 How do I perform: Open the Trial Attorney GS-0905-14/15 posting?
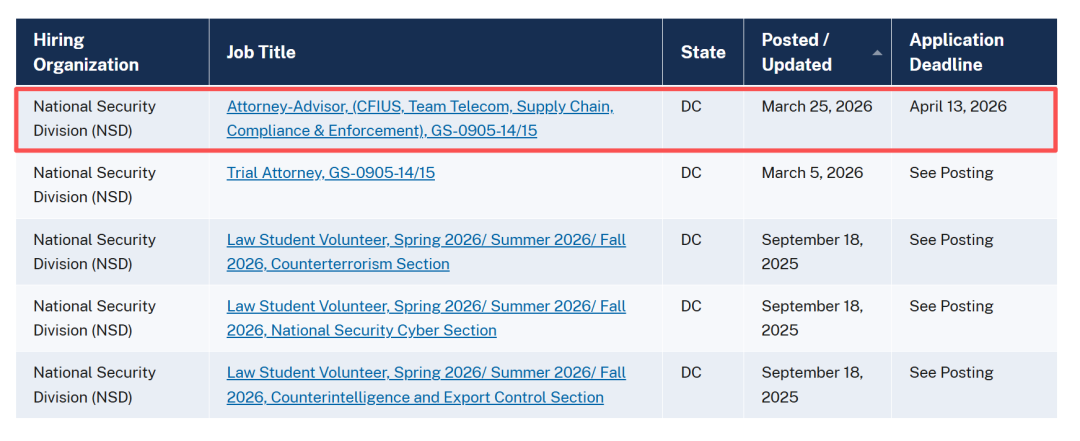coord(330,173)
